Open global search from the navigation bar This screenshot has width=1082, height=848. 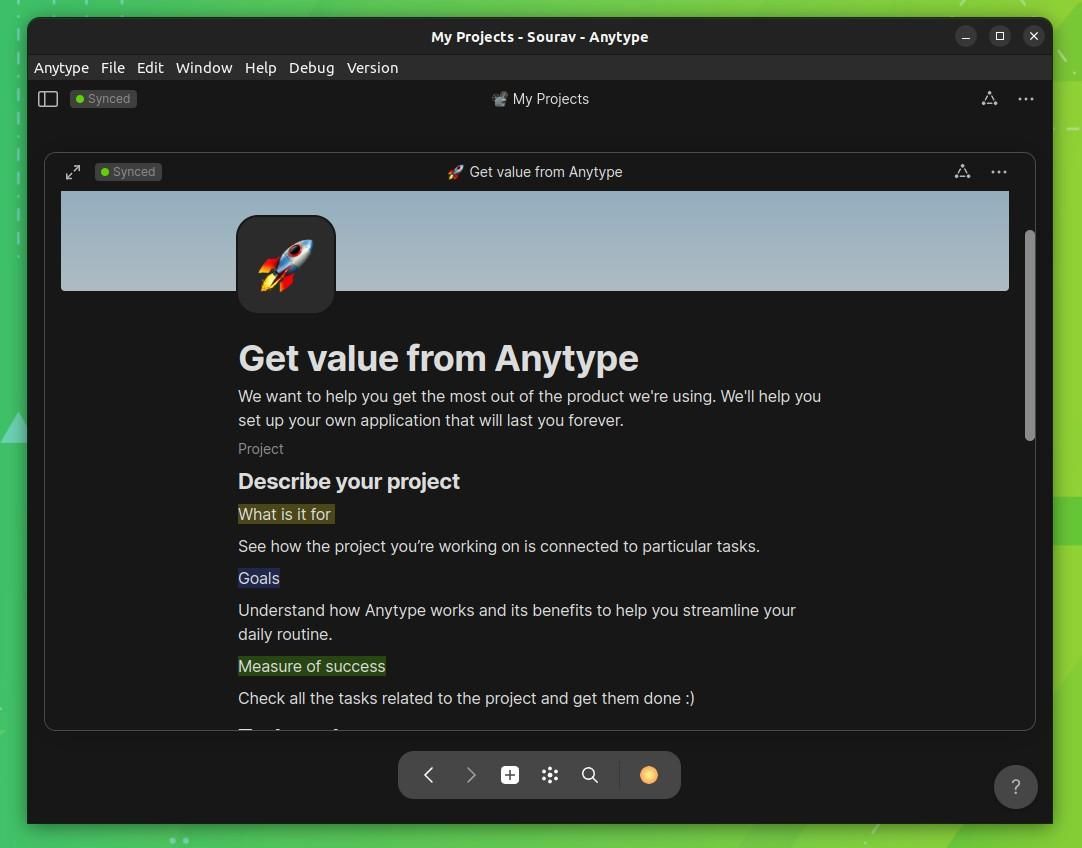[x=589, y=775]
